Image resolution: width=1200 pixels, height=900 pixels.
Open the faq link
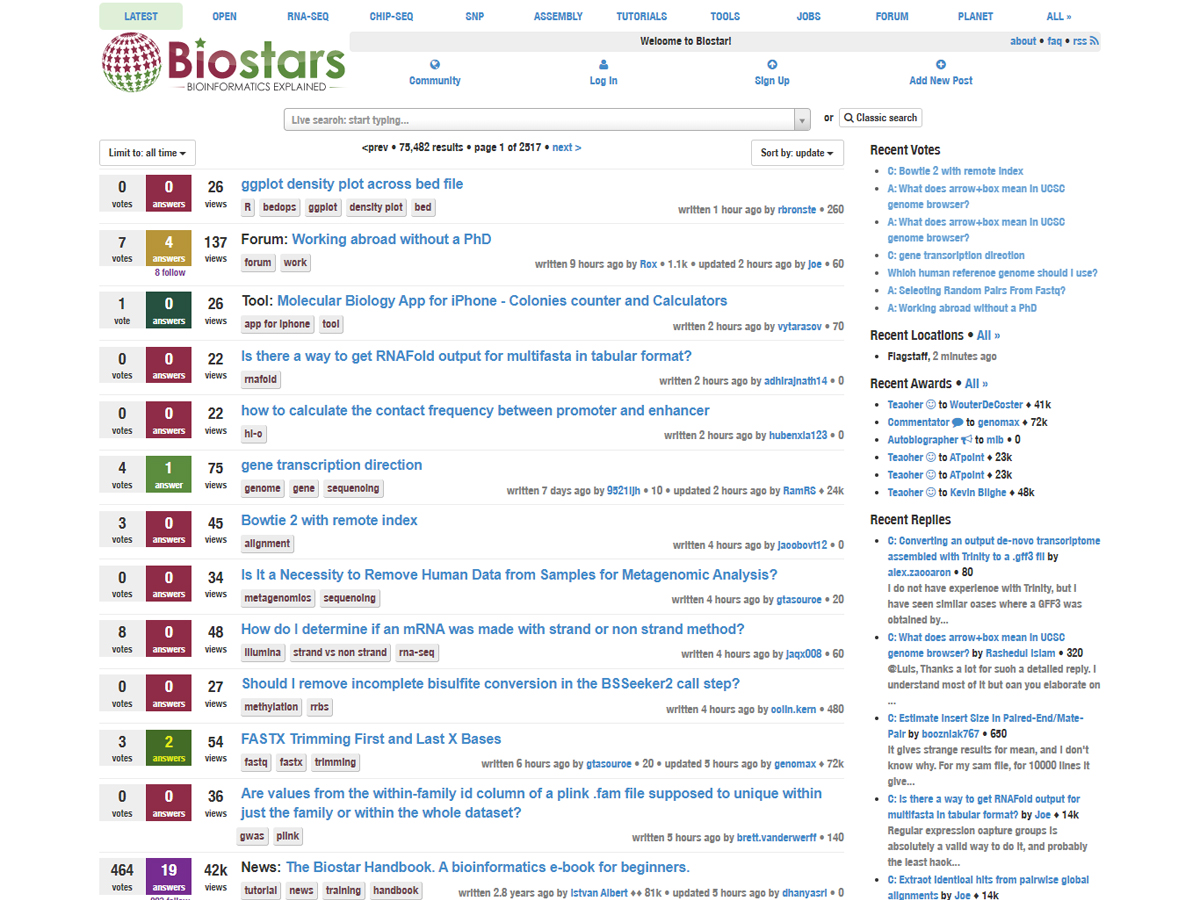pos(1056,41)
